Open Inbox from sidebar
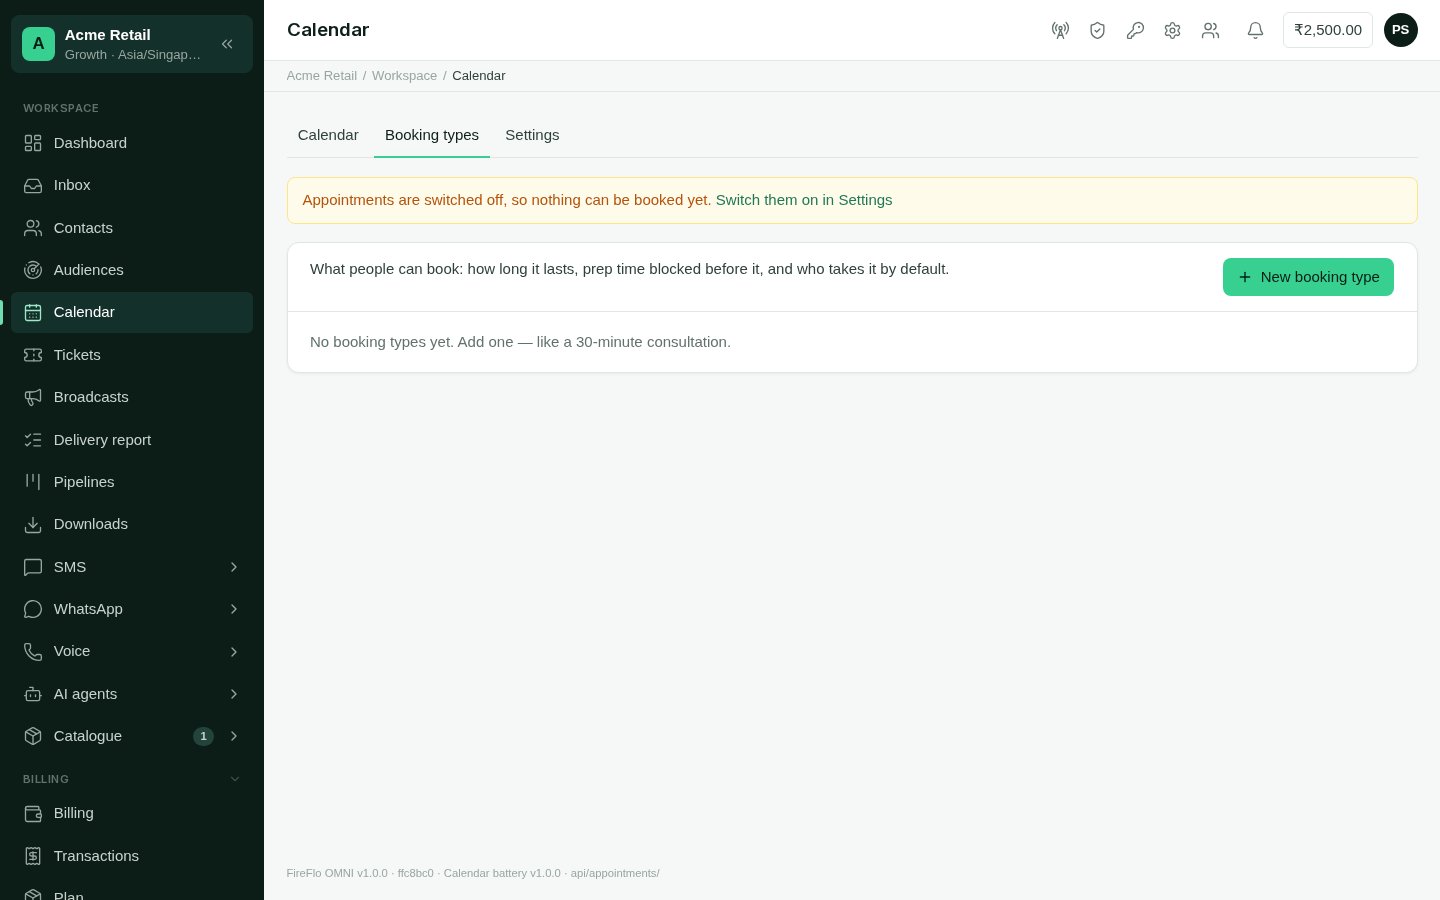This screenshot has height=900, width=1440. click(132, 185)
